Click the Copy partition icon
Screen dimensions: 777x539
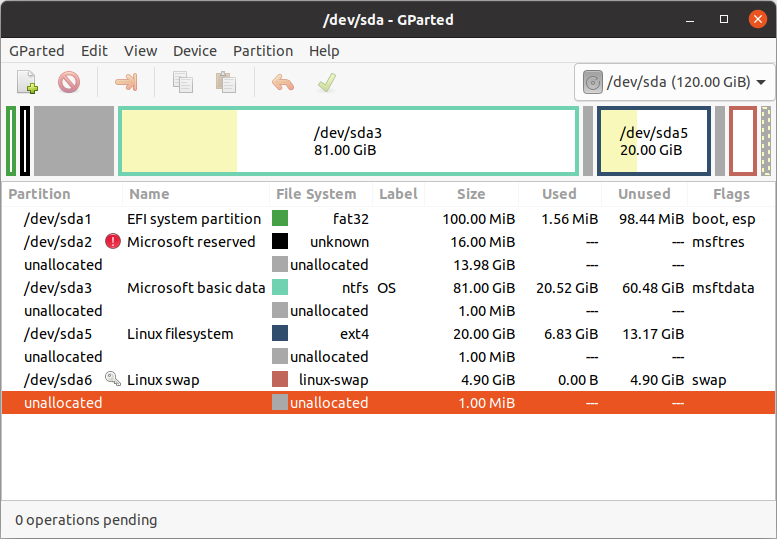coord(183,82)
